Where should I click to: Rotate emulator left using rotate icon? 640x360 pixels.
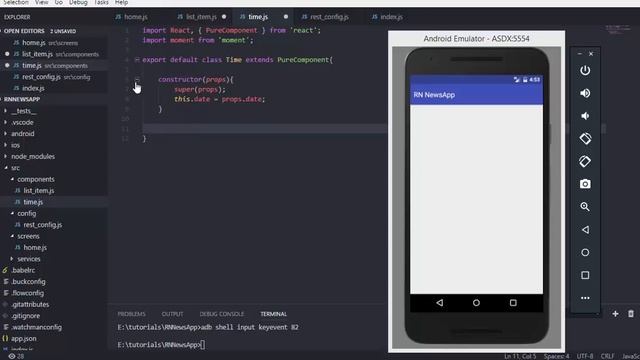[x=585, y=139]
